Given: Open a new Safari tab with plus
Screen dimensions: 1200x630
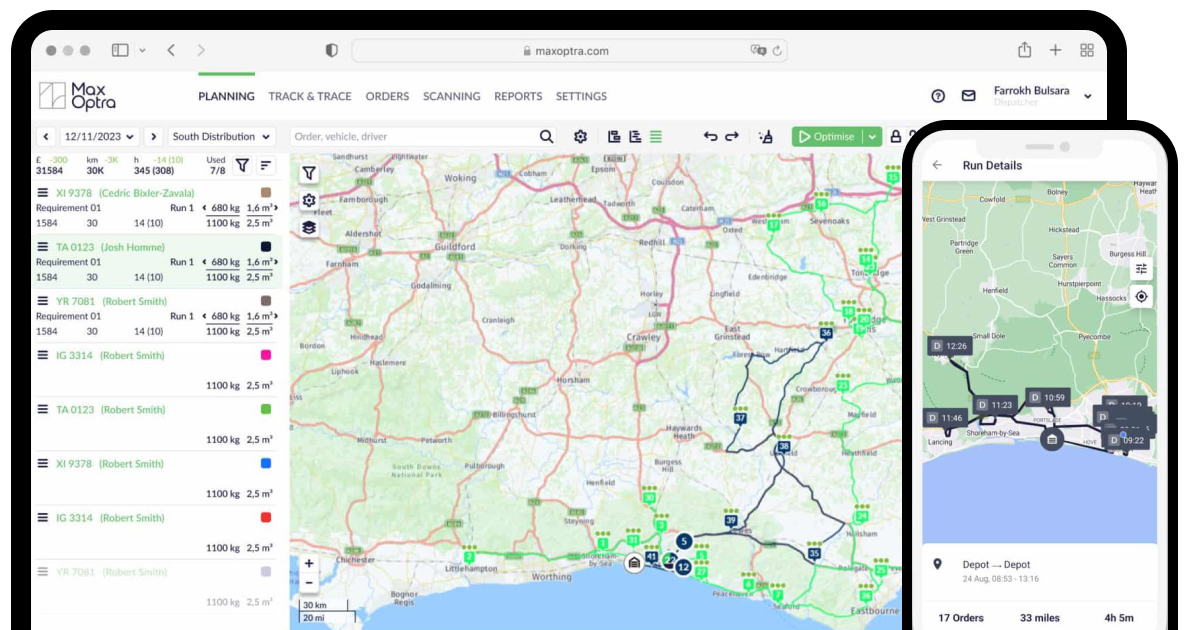Looking at the screenshot, I should [1055, 50].
